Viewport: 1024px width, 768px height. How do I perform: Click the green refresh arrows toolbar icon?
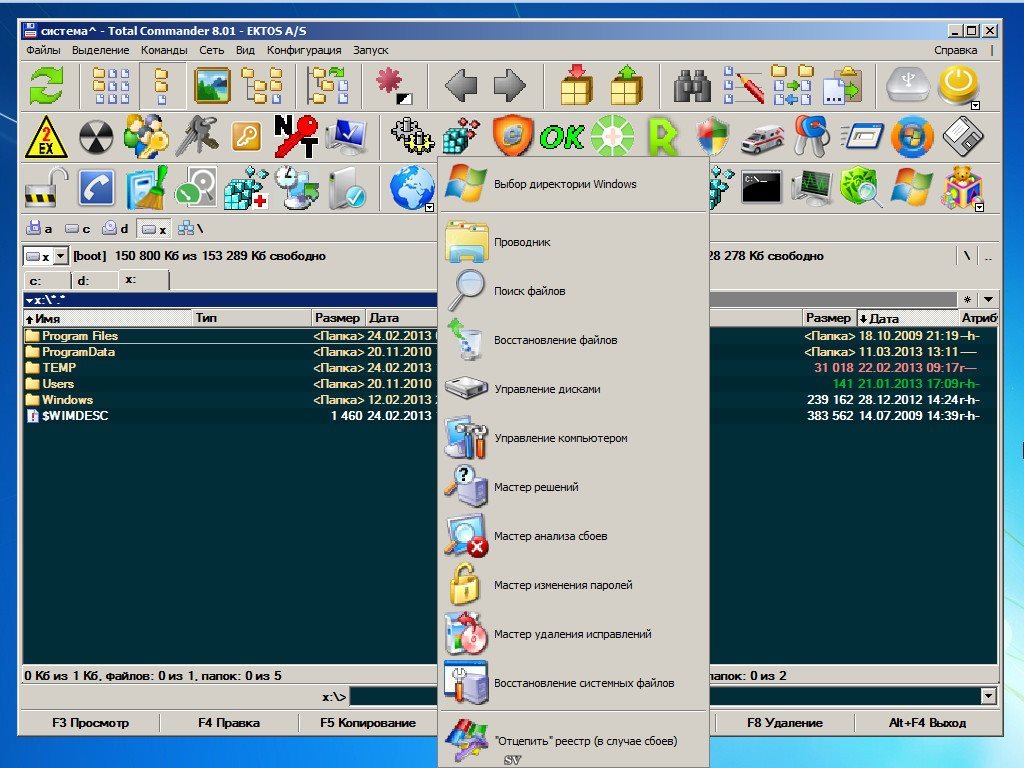click(46, 86)
